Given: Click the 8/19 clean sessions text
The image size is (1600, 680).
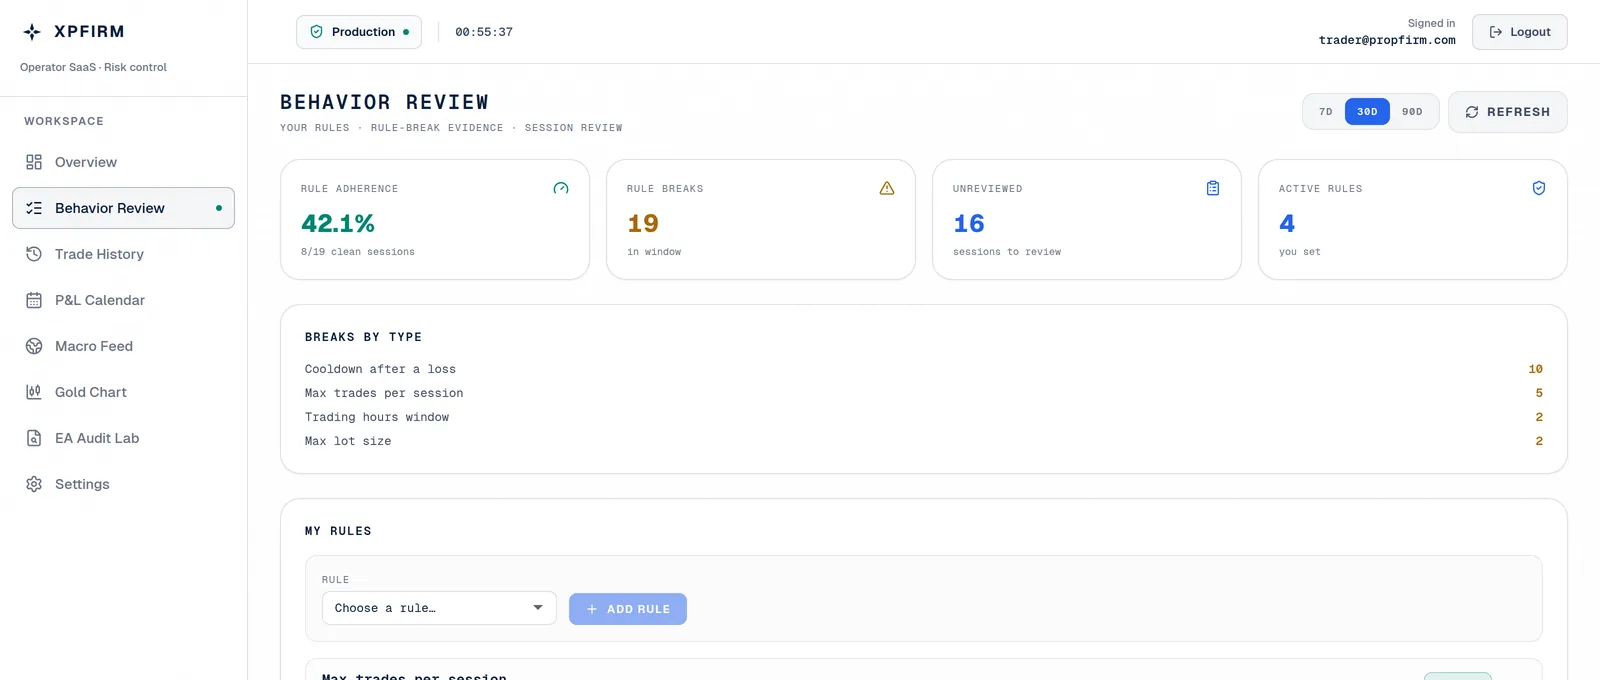Looking at the screenshot, I should click(358, 252).
